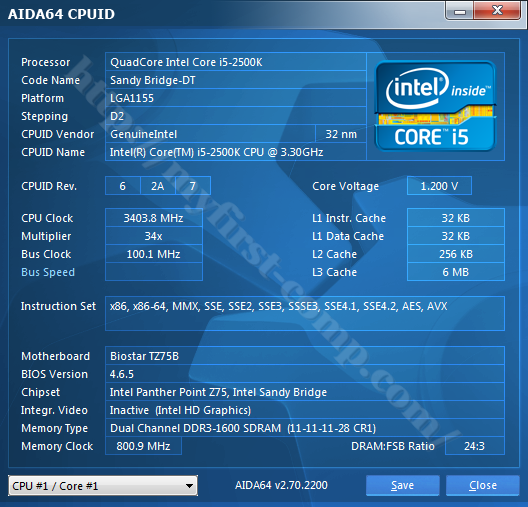This screenshot has height=507, width=528.
Task: Click the CPUID Name value i5-2500K CPU @ 3.30GHz
Action: [236, 152]
